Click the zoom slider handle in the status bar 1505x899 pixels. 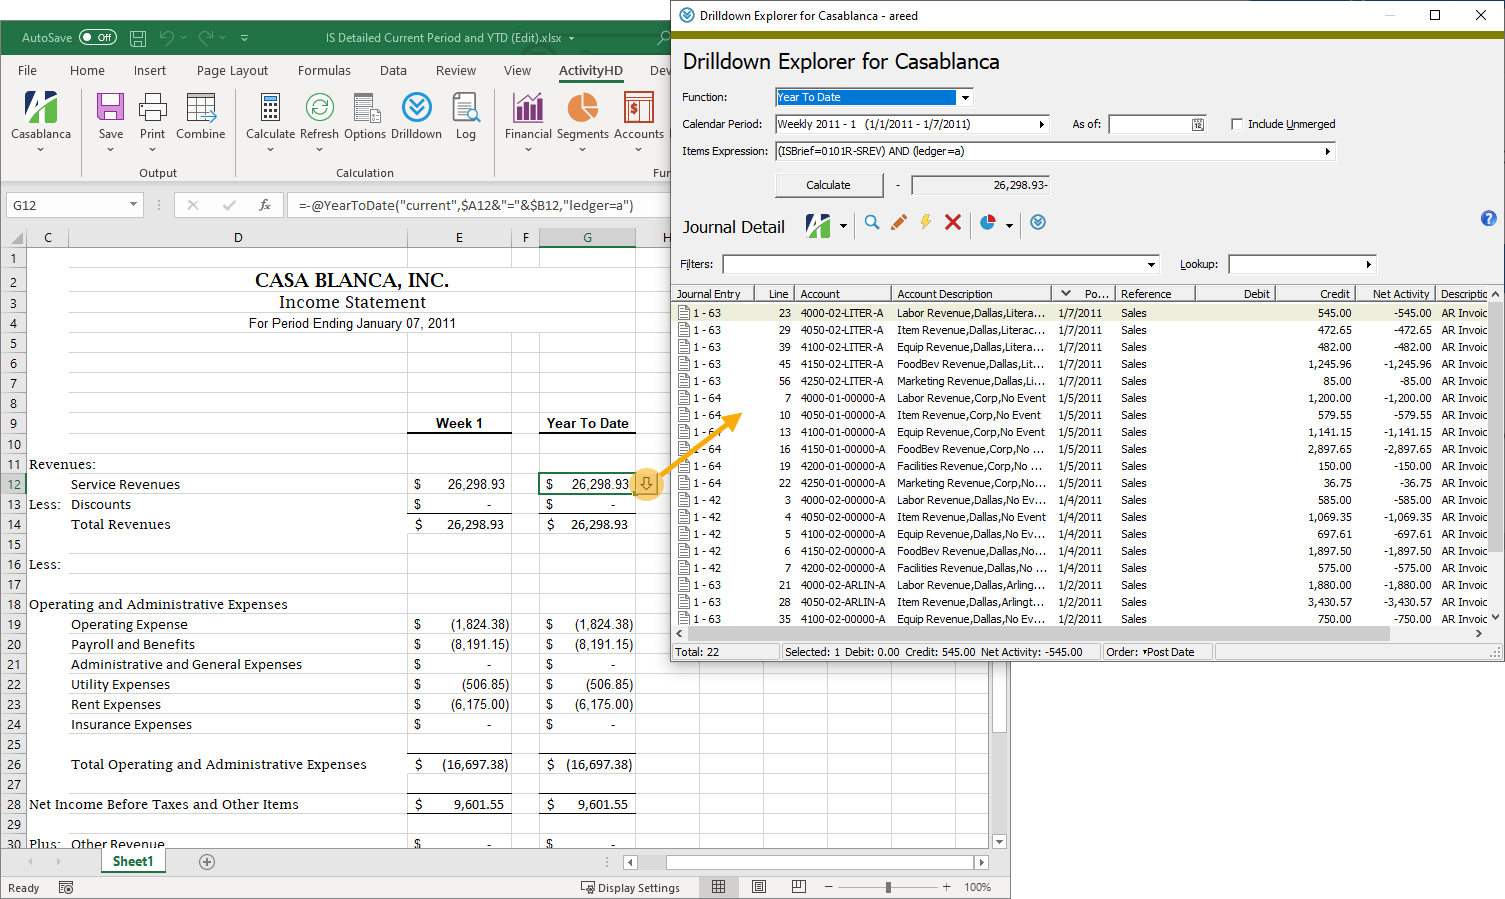point(888,887)
